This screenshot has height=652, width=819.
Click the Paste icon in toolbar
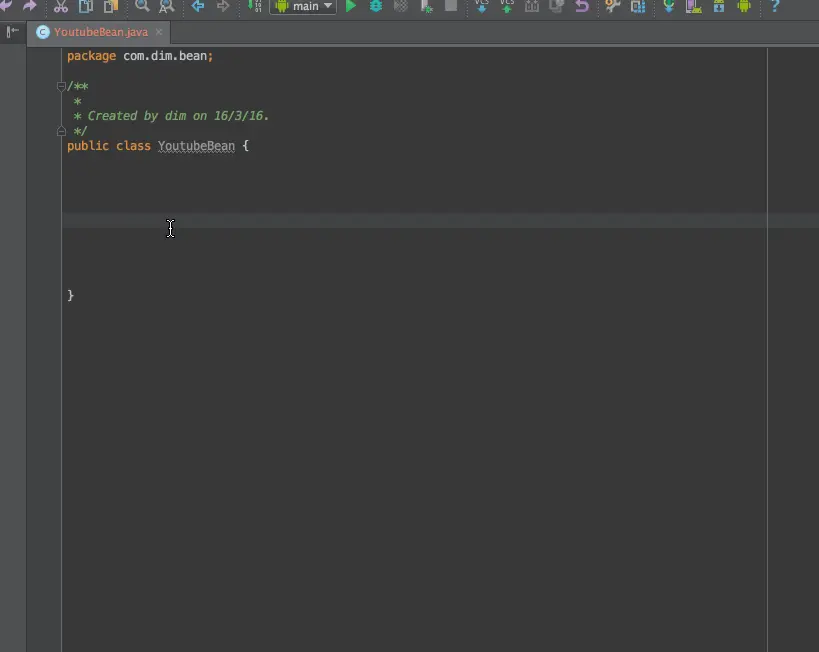point(111,6)
